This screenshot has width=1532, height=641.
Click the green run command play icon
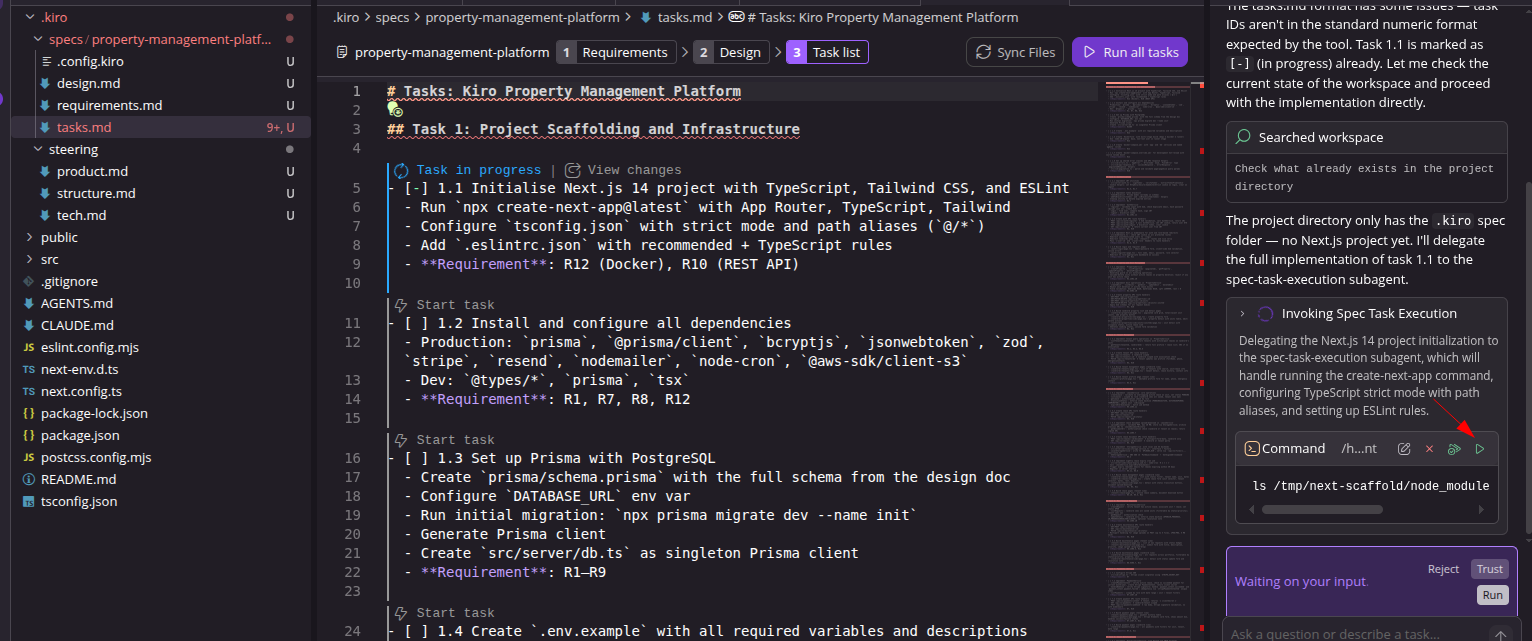click(x=1480, y=449)
